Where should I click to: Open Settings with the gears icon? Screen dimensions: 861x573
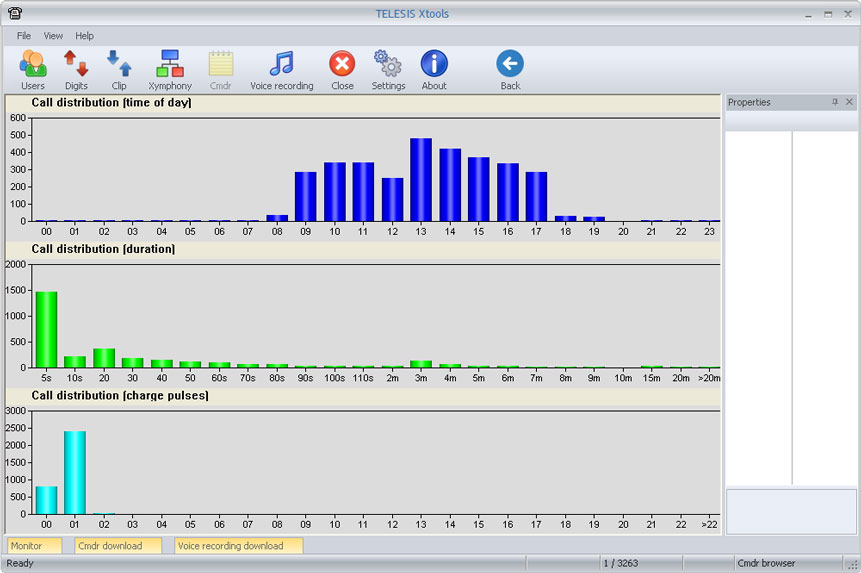coord(388,70)
